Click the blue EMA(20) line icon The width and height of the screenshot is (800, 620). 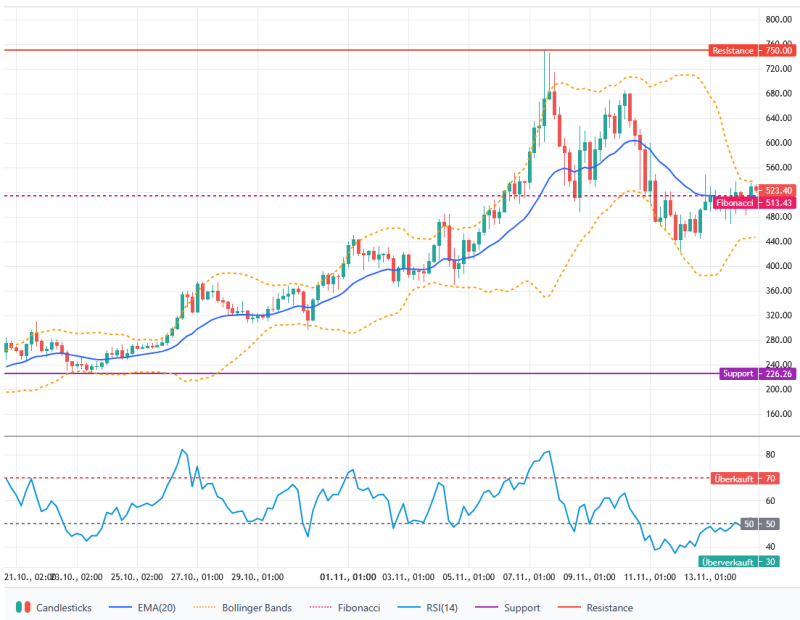pos(120,607)
